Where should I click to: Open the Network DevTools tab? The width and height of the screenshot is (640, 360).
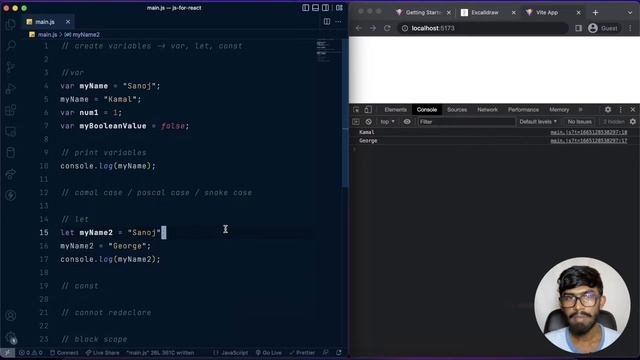click(487, 110)
